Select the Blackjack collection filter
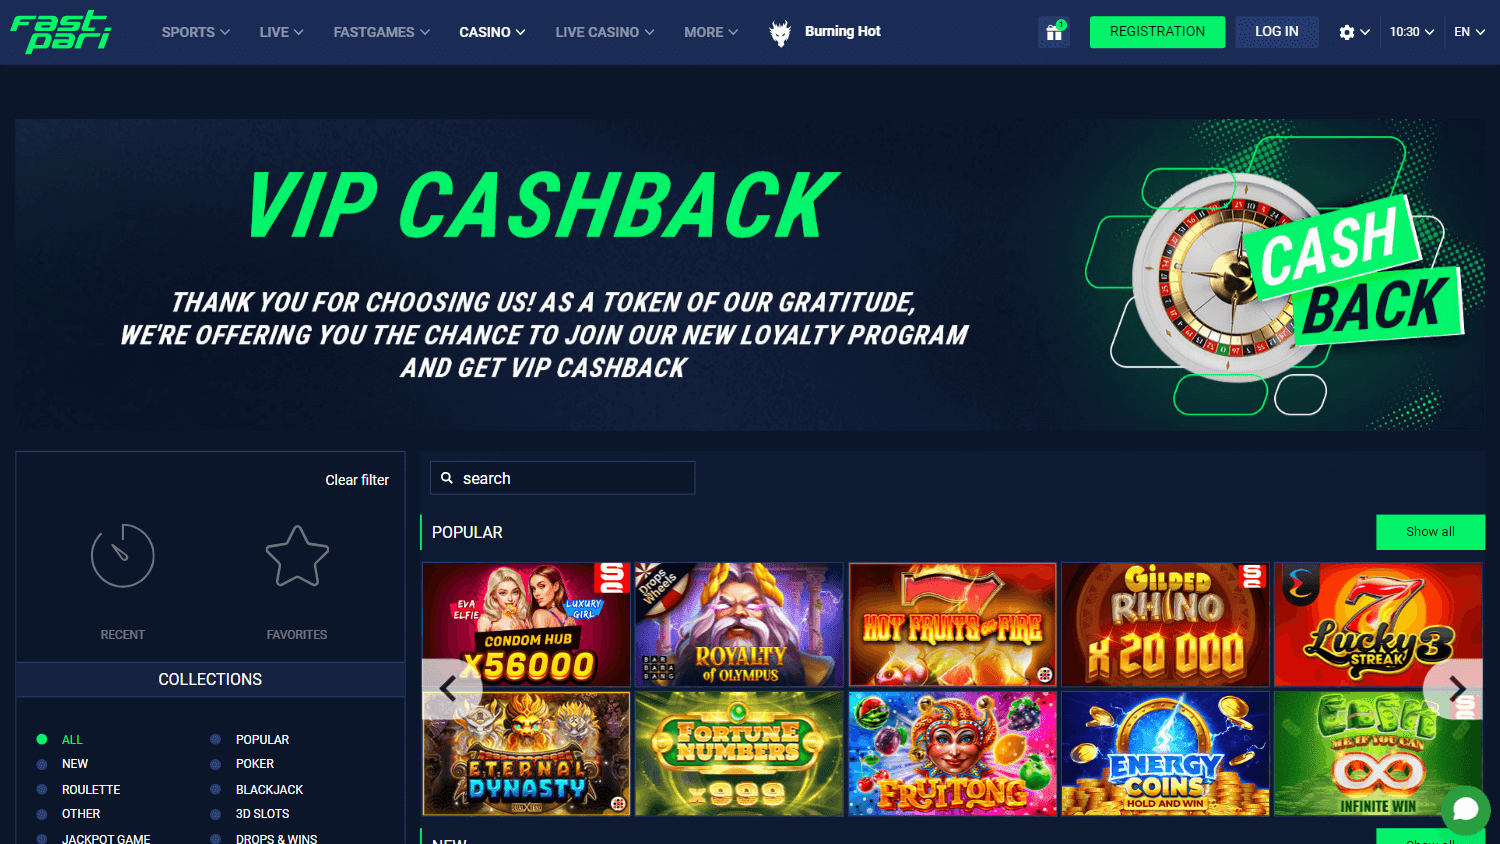The height and width of the screenshot is (844, 1500). 269,790
